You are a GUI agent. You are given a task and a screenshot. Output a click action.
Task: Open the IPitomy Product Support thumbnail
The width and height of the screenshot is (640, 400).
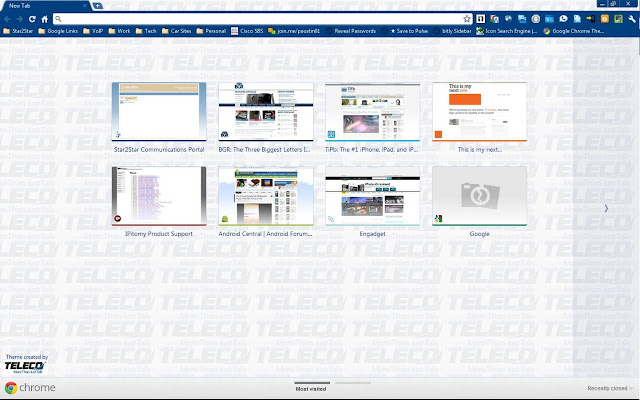[159, 196]
